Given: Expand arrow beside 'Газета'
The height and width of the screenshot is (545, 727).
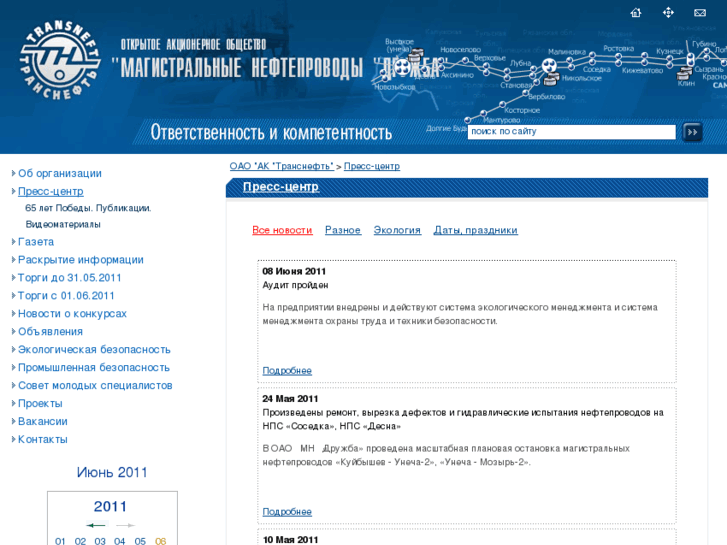Looking at the screenshot, I should point(13,242).
